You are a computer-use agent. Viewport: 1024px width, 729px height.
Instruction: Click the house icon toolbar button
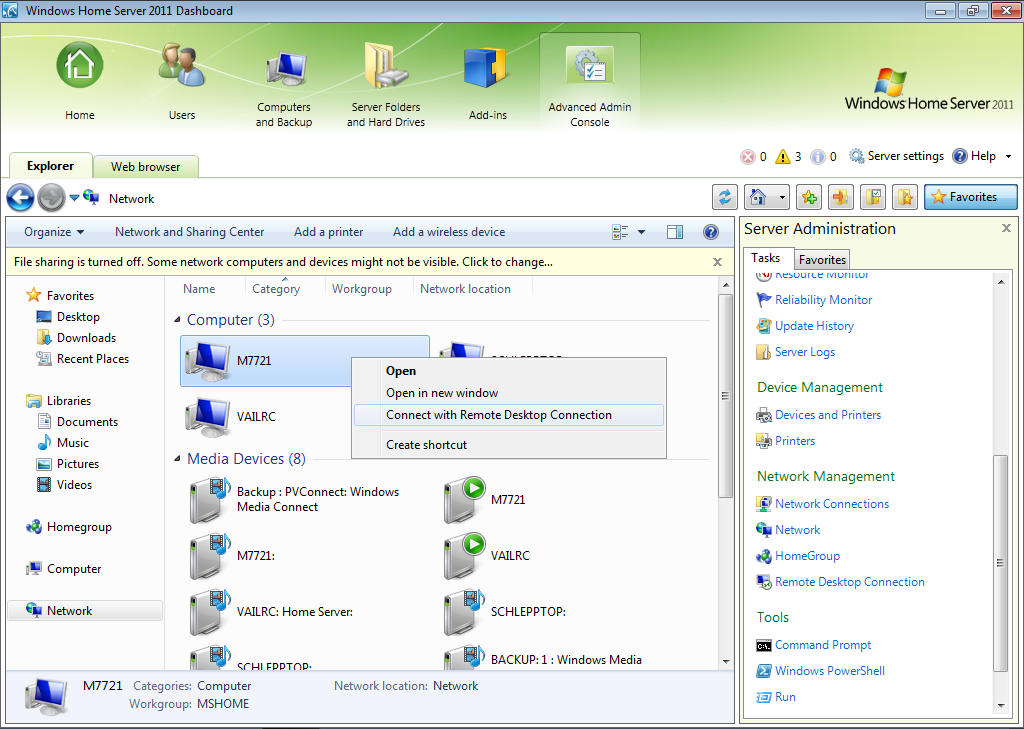[x=758, y=197]
